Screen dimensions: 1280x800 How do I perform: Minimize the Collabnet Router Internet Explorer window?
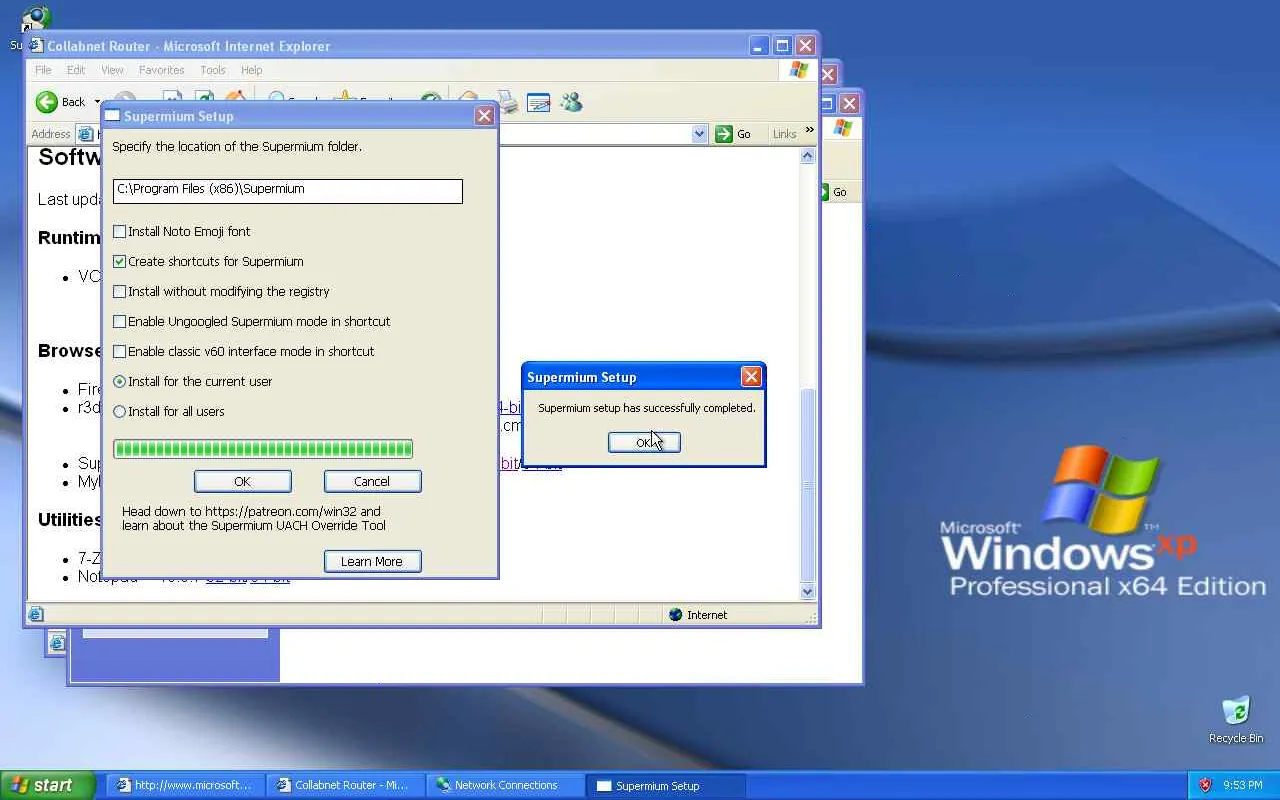(759, 45)
